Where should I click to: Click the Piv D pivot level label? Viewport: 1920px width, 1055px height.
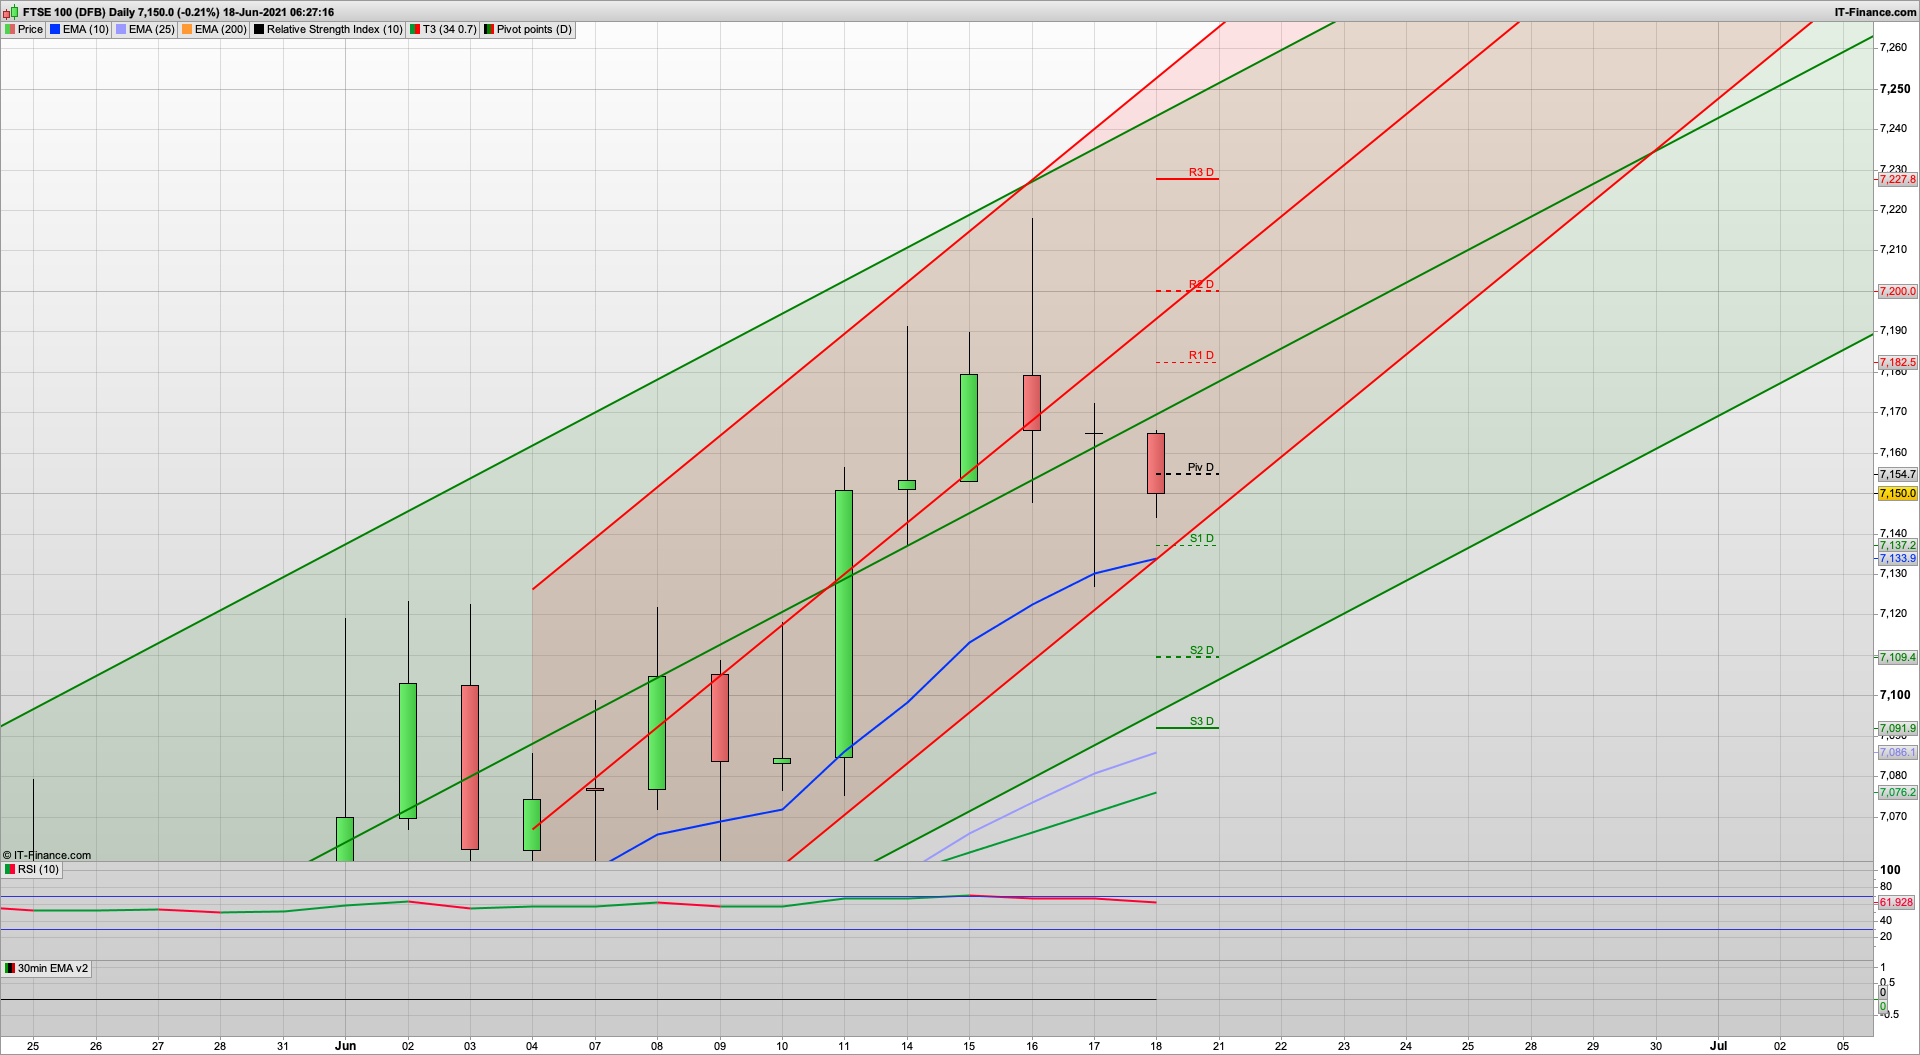[x=1200, y=466]
